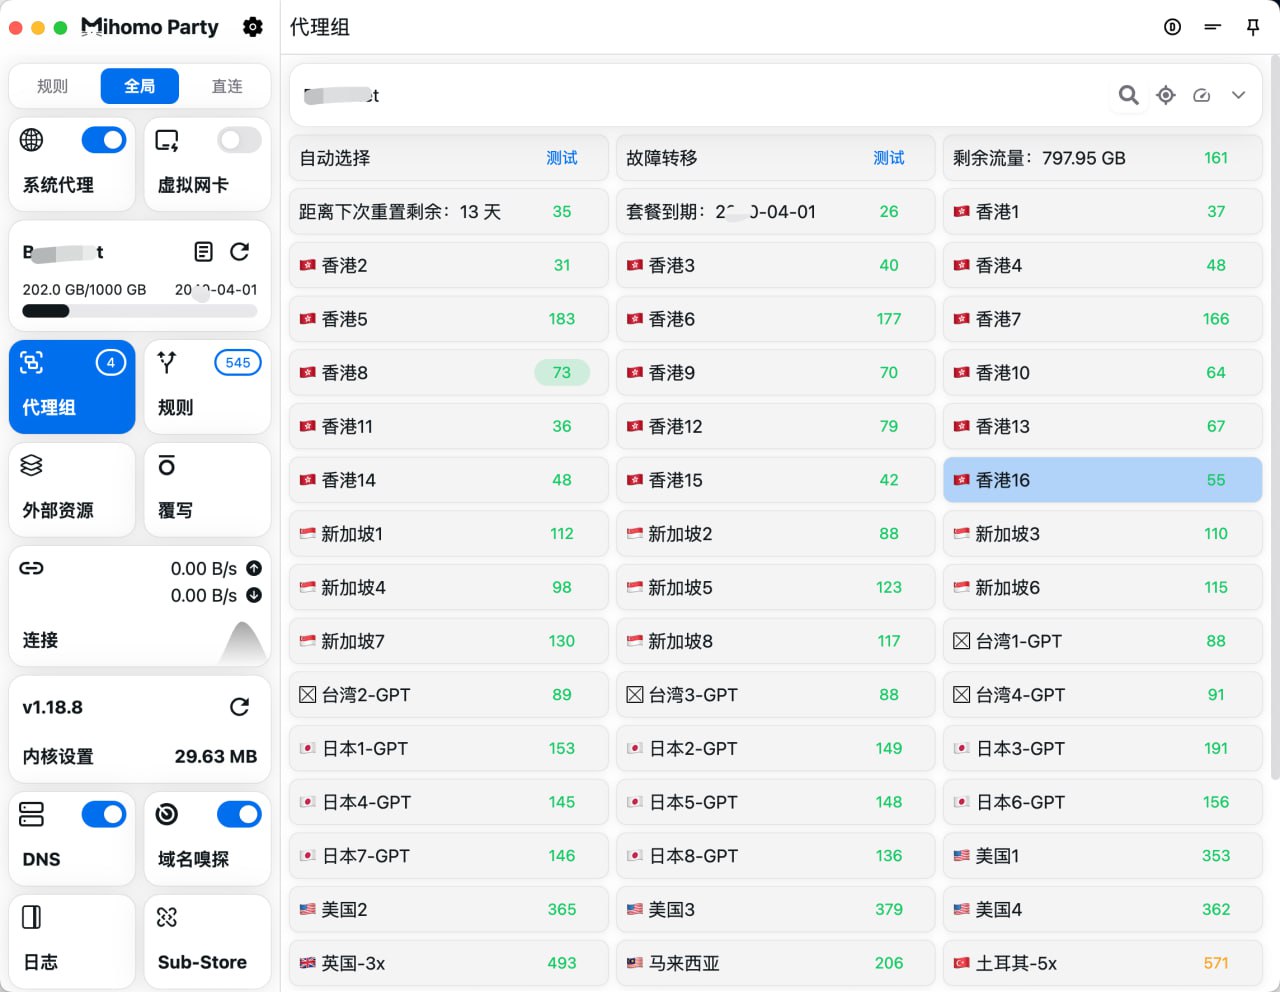Viewport: 1280px width, 992px height.
Task: Click the 代理组 scan icon
Action: (32, 362)
